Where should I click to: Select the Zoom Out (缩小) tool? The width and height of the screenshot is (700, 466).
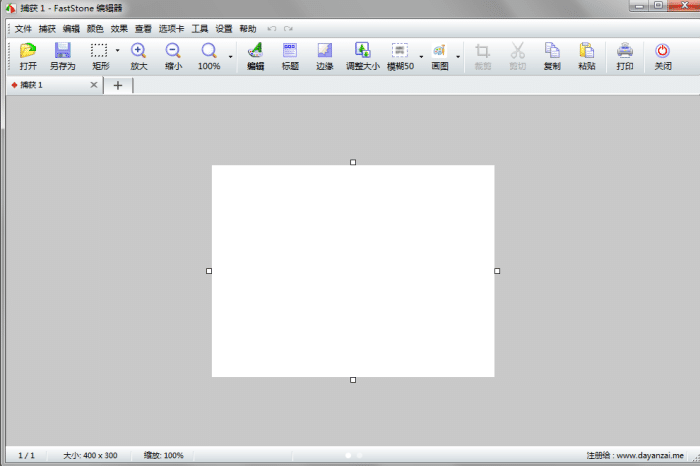(x=173, y=50)
